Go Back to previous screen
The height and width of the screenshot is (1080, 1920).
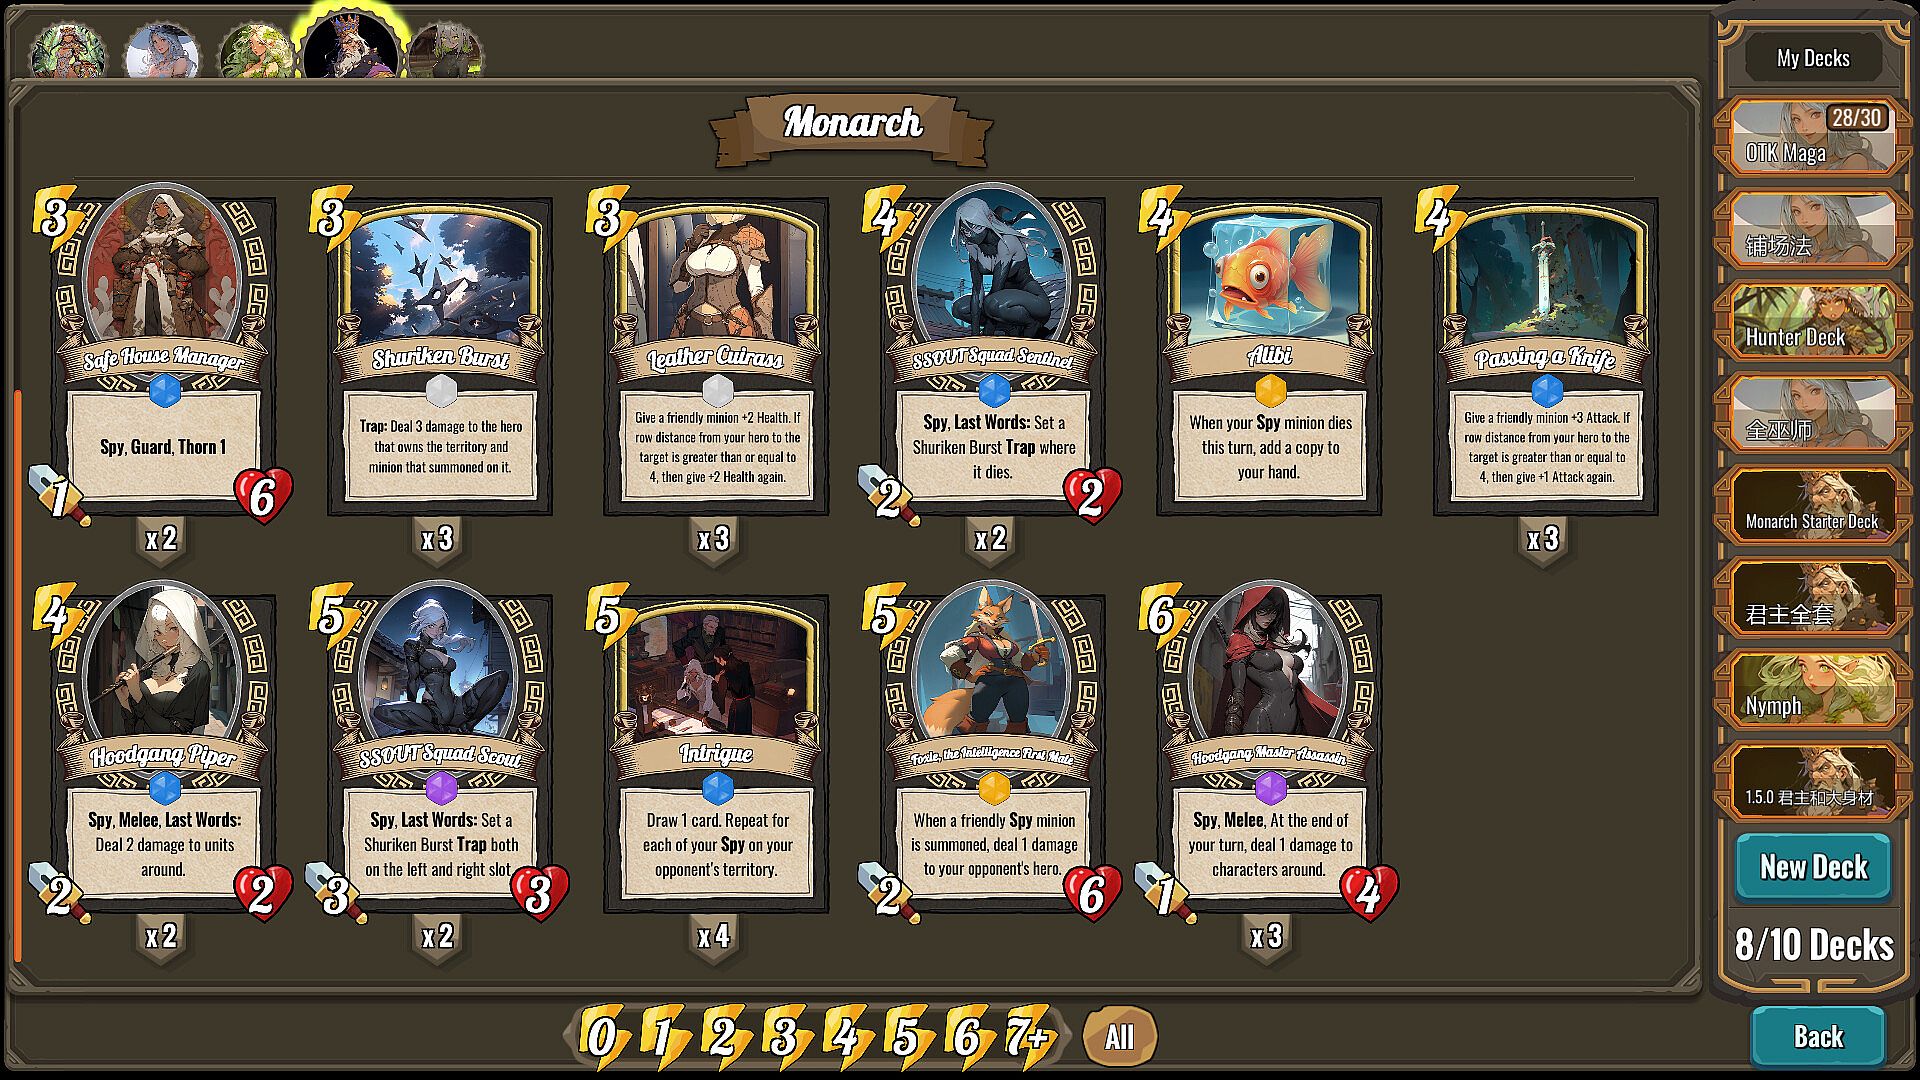[x=1817, y=1037]
